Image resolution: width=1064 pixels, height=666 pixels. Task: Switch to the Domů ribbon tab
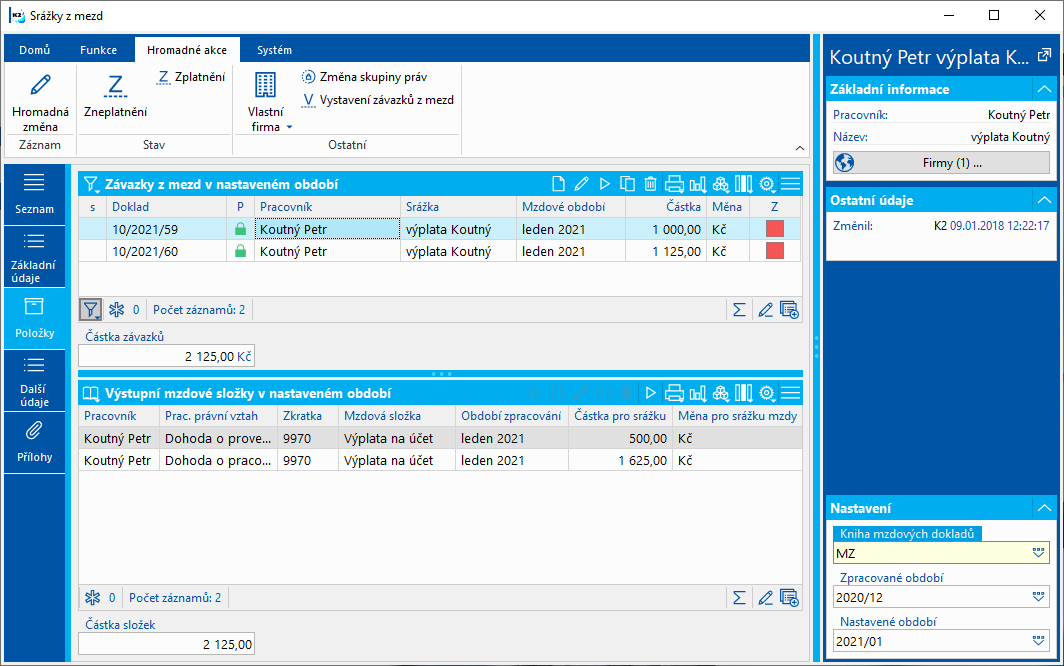[35, 50]
